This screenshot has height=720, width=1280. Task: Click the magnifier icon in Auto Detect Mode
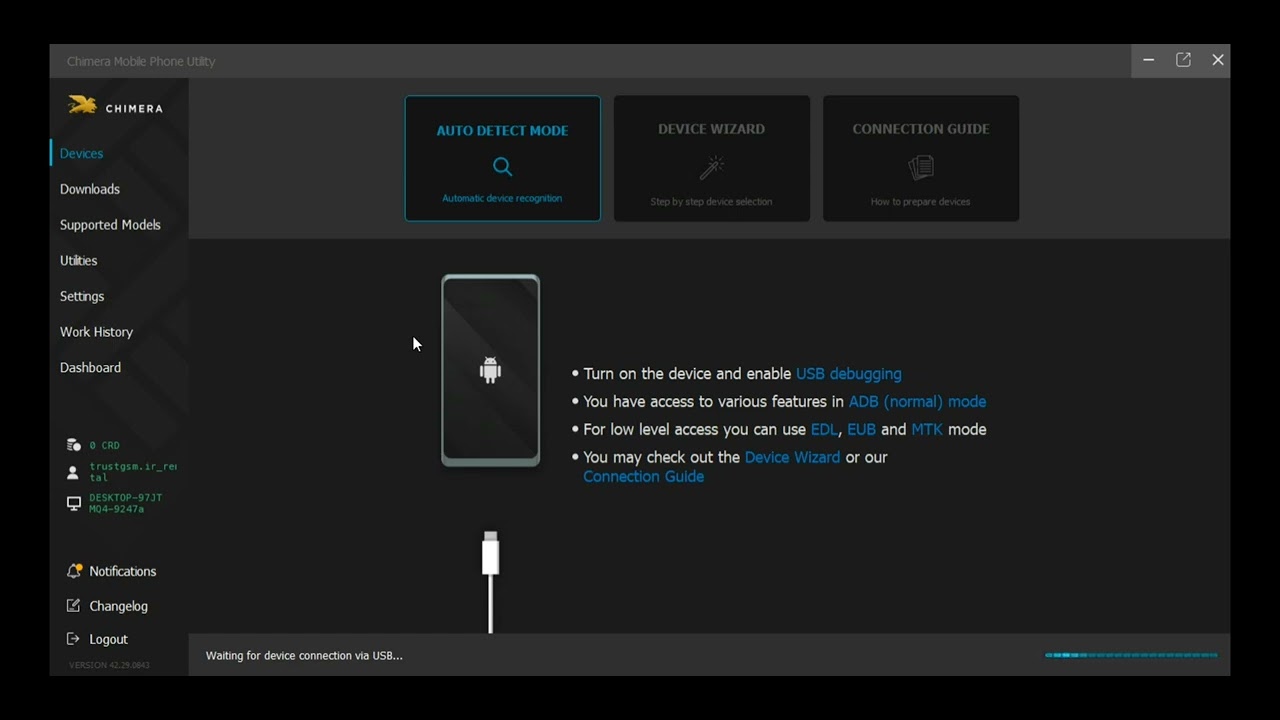point(502,166)
